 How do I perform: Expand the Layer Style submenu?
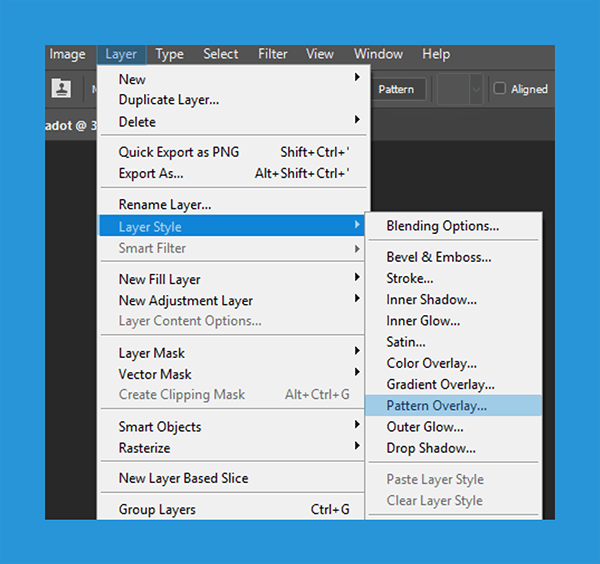click(232, 227)
